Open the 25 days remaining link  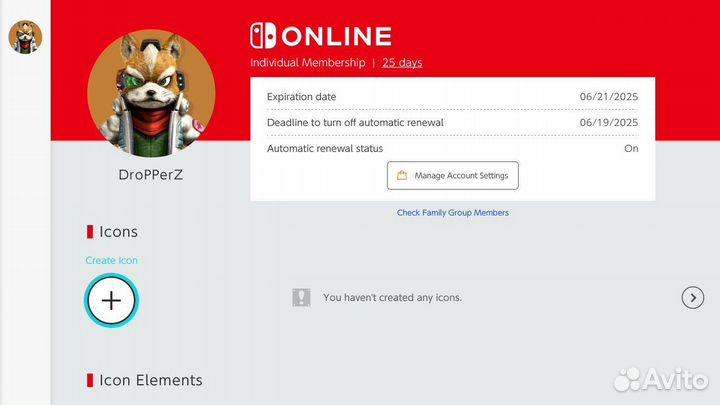pos(402,62)
